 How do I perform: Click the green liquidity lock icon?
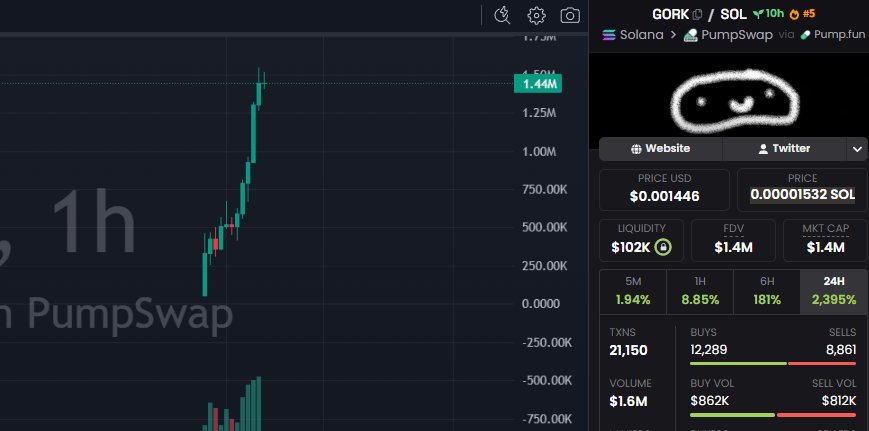tap(663, 247)
